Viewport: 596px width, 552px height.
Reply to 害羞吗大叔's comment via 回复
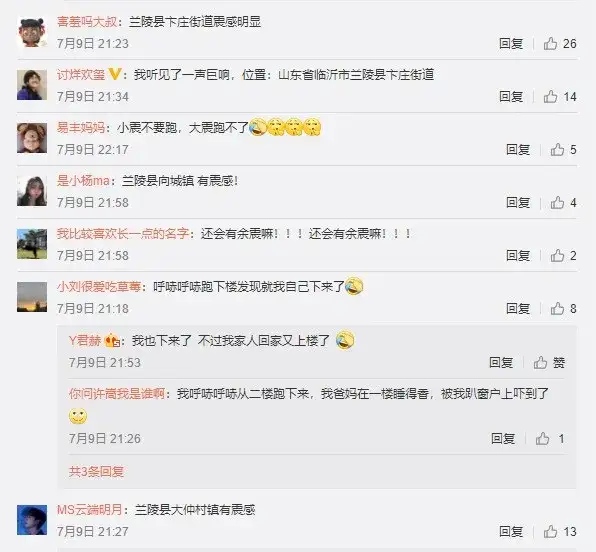click(511, 44)
